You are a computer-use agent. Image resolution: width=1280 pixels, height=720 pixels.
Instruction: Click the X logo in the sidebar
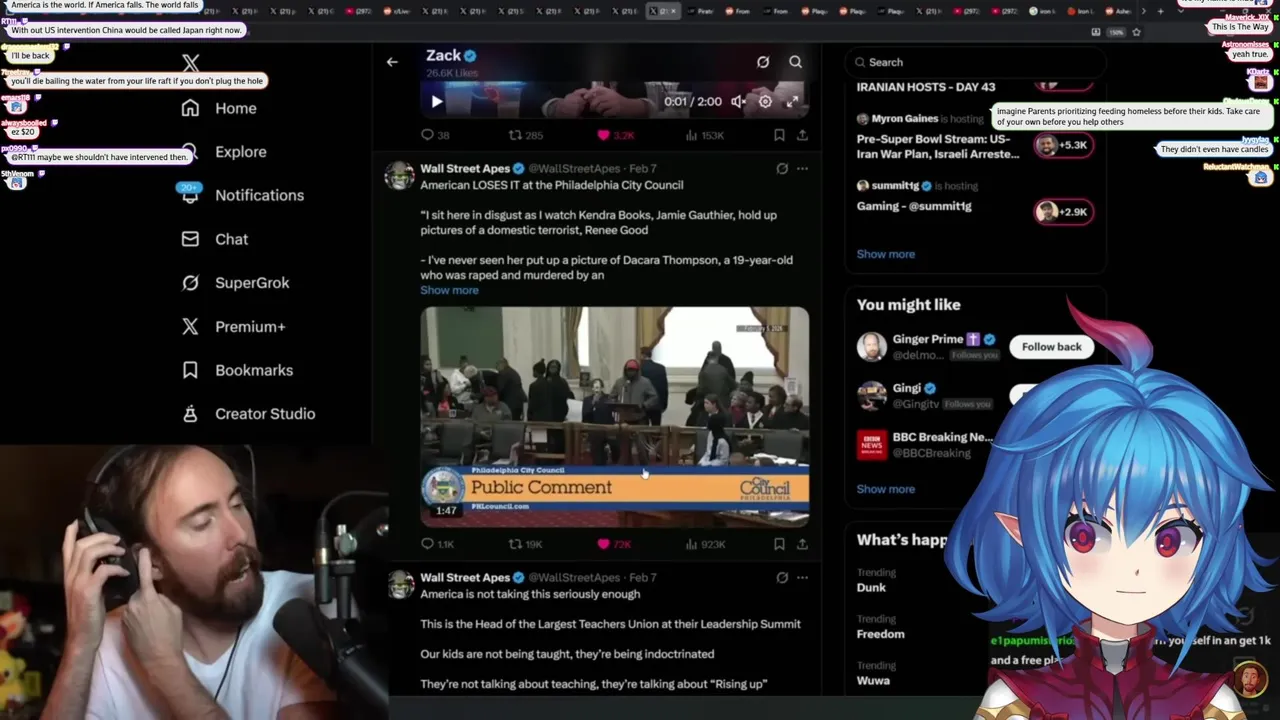(x=191, y=64)
